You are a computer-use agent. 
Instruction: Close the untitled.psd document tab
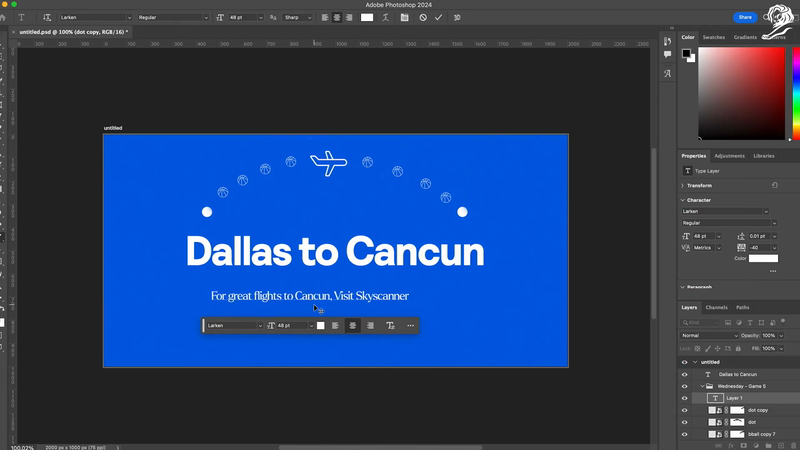(13, 32)
